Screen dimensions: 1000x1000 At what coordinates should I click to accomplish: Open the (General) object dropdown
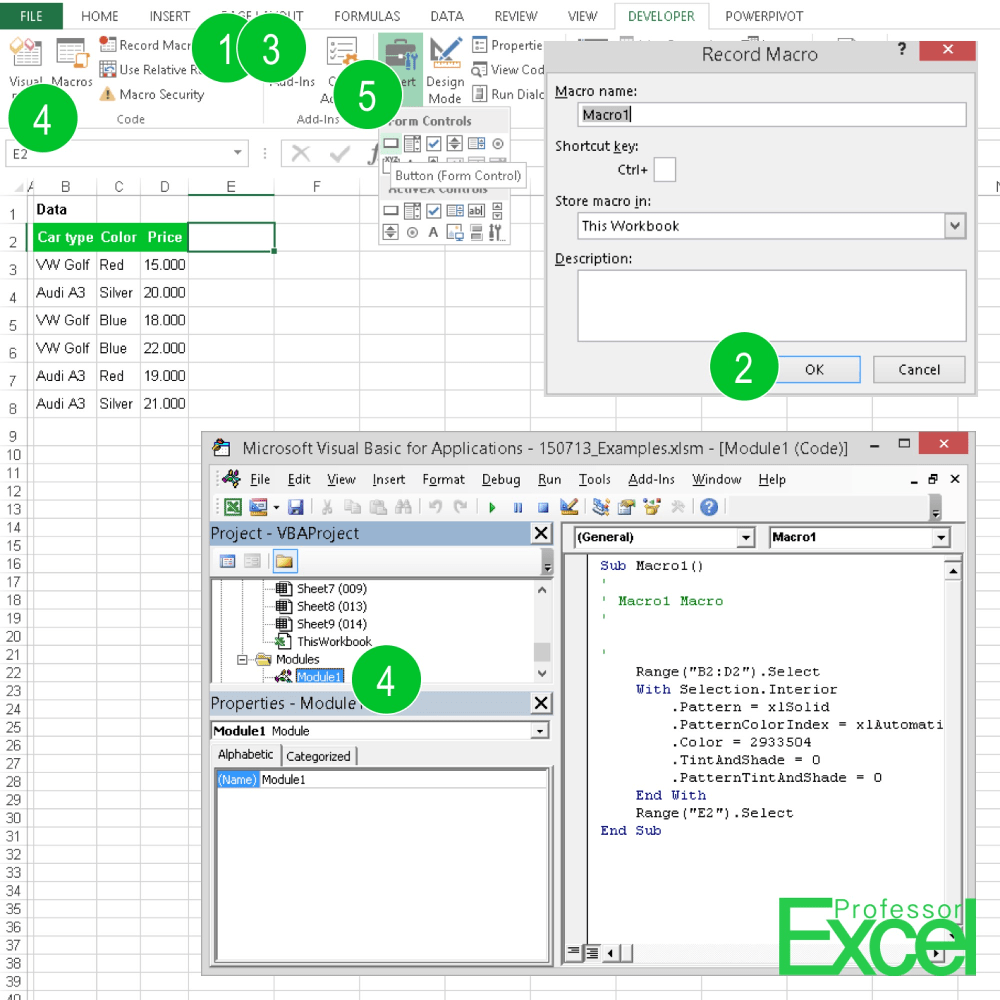(745, 538)
